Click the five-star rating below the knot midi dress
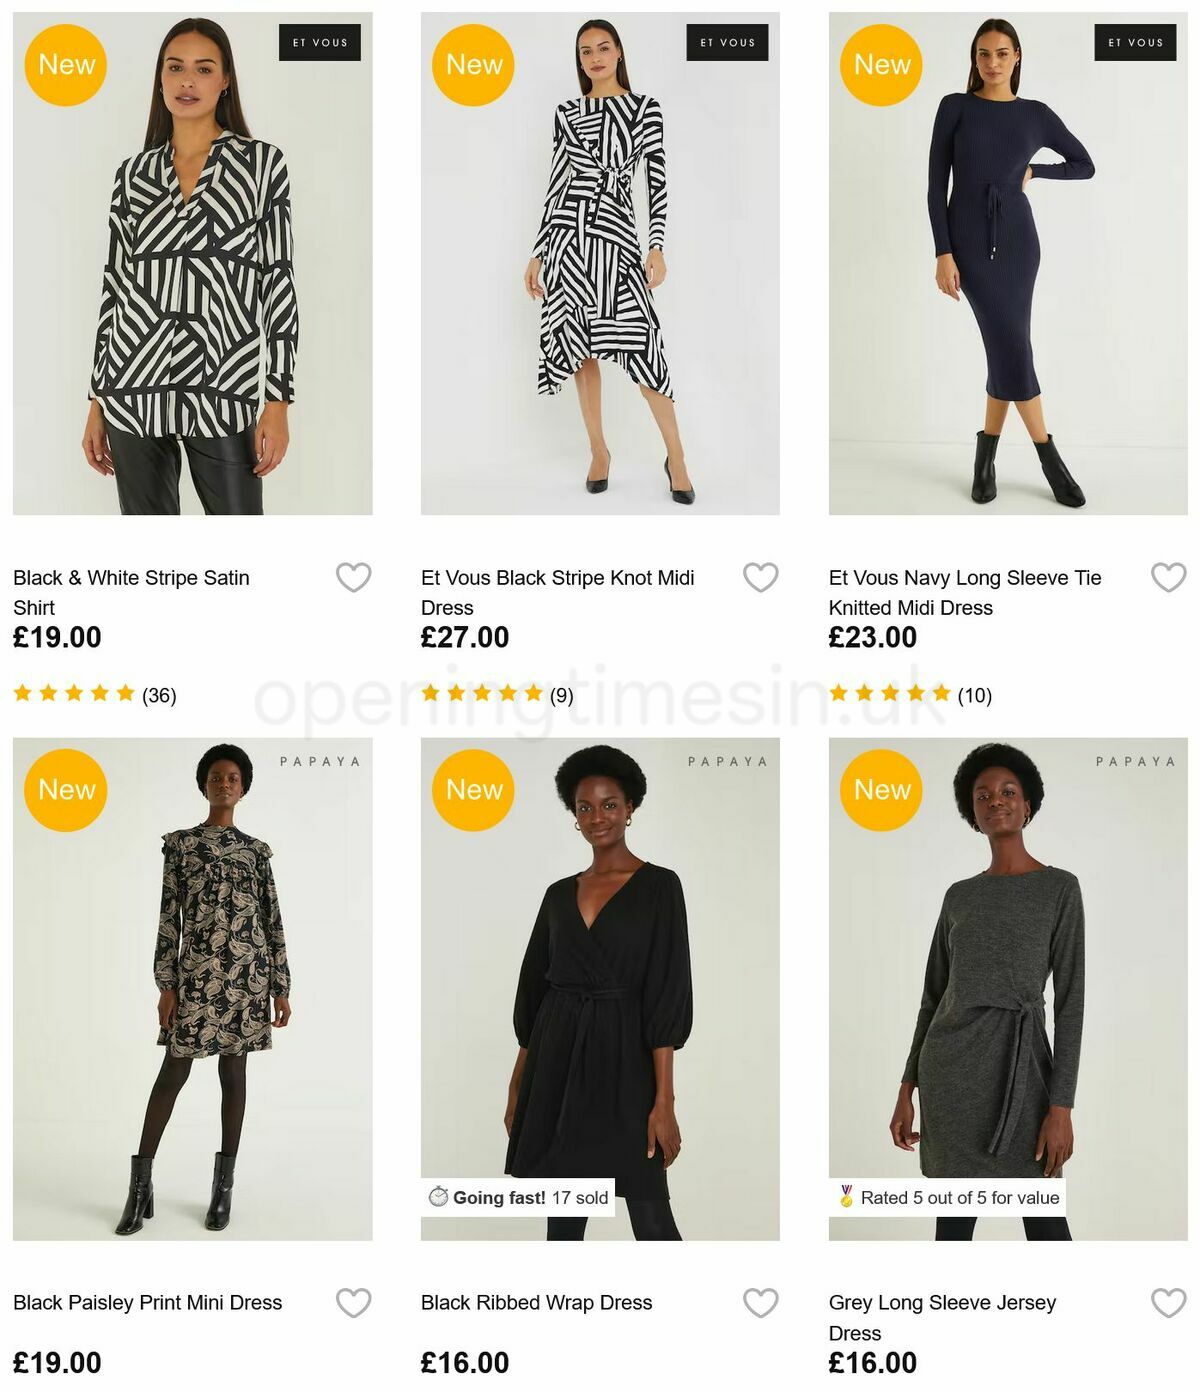 [482, 692]
